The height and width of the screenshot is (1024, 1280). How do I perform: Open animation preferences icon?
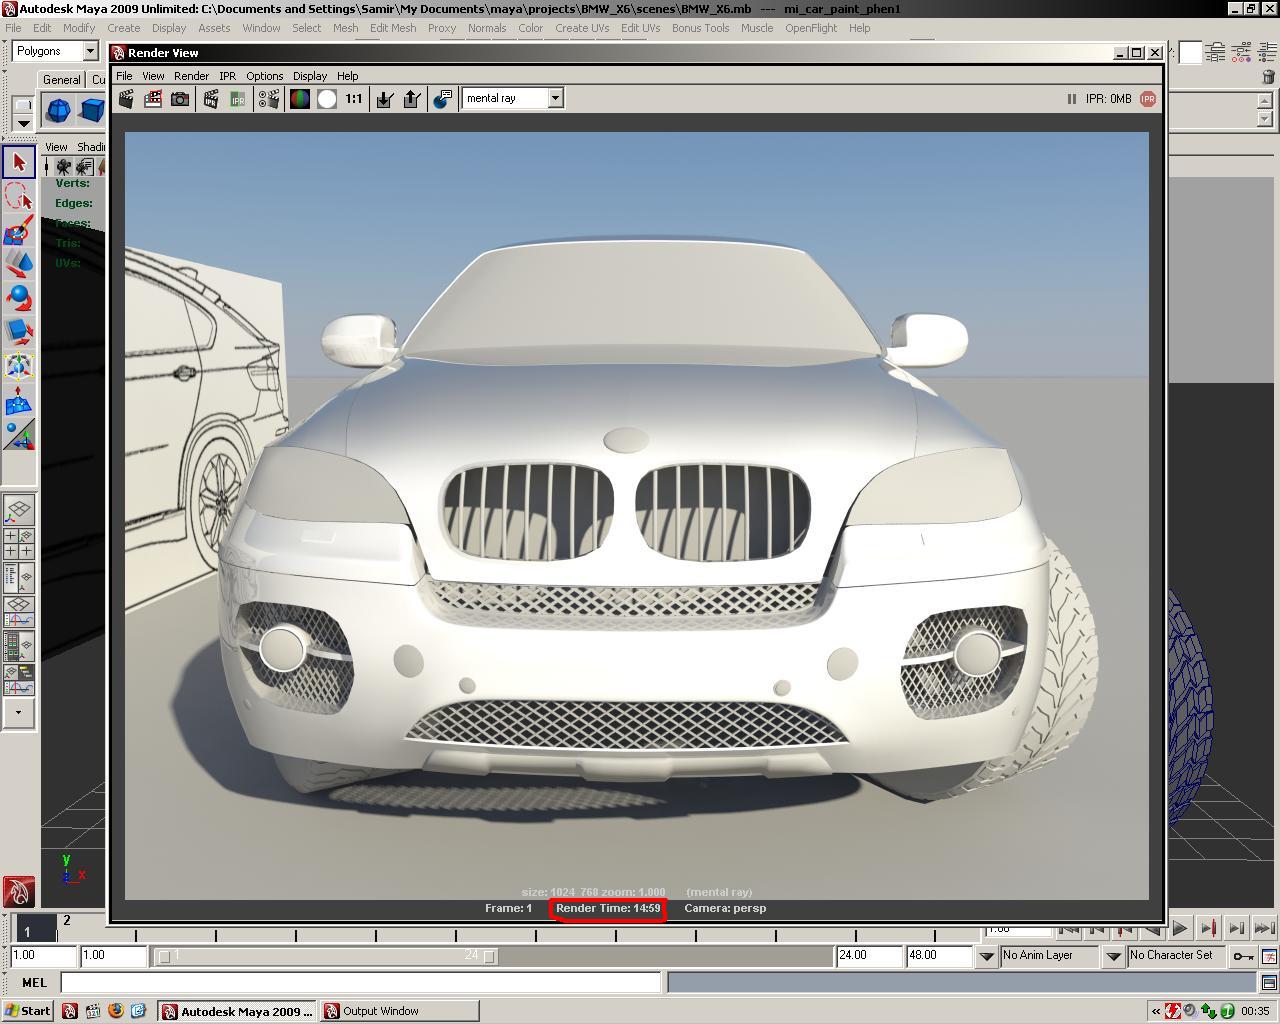point(1269,956)
